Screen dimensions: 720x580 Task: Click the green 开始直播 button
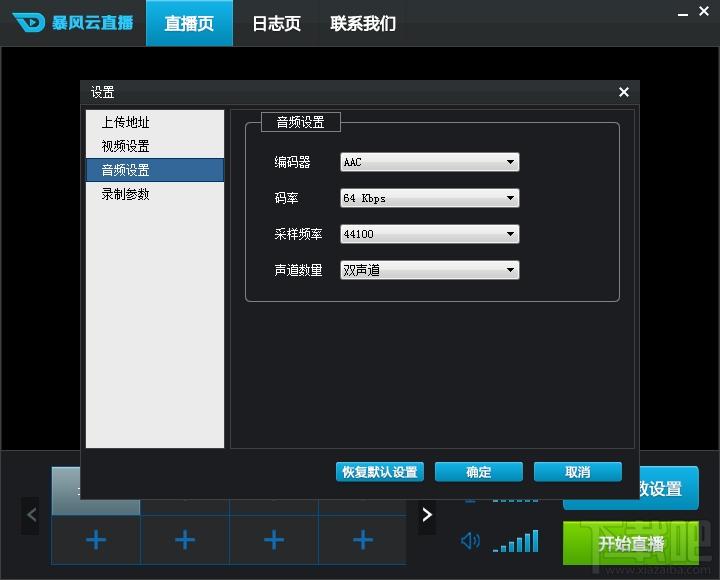coord(631,544)
